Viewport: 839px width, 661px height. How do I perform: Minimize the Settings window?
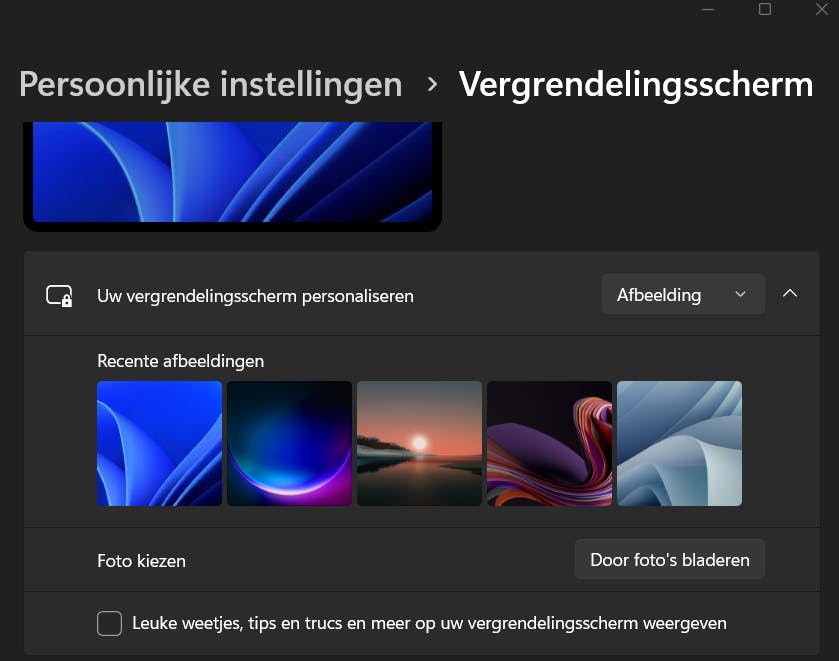pyautogui.click(x=708, y=9)
